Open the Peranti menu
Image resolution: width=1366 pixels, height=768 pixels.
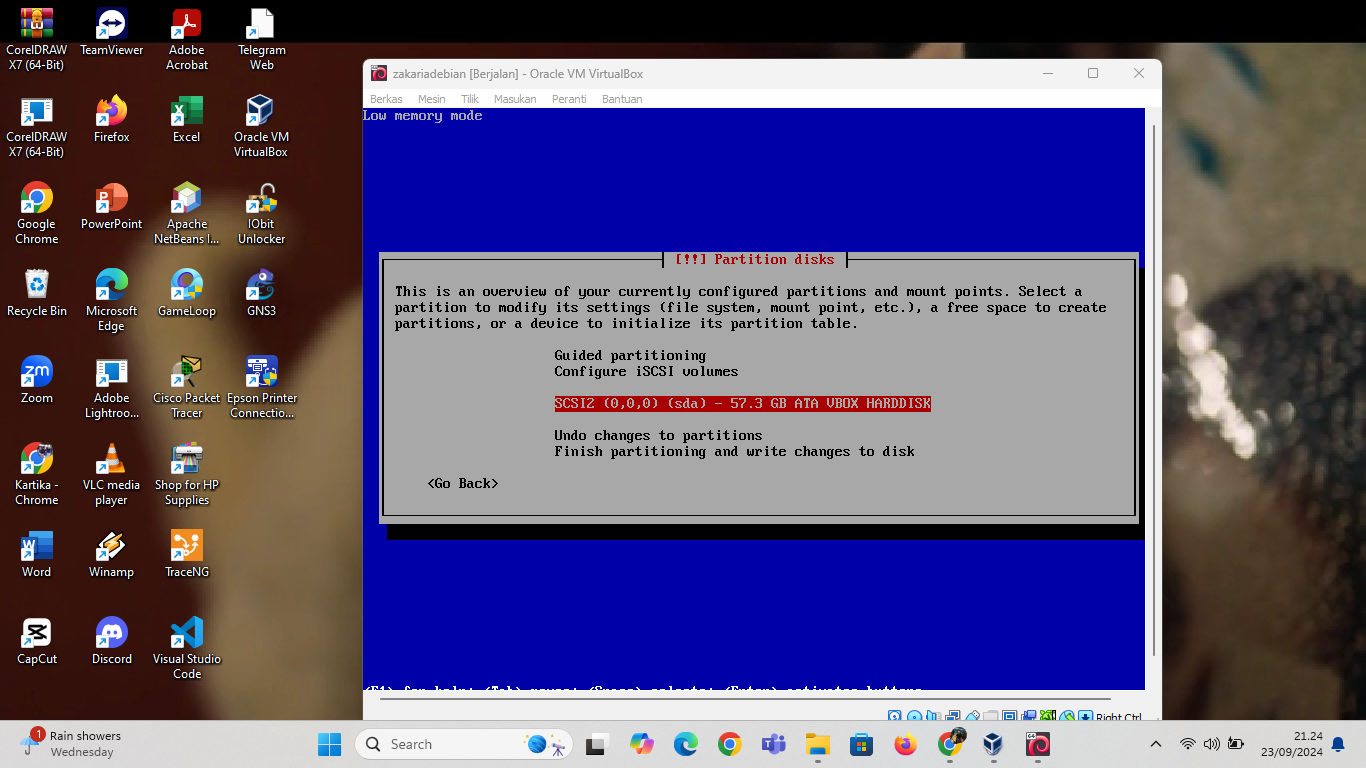(569, 99)
